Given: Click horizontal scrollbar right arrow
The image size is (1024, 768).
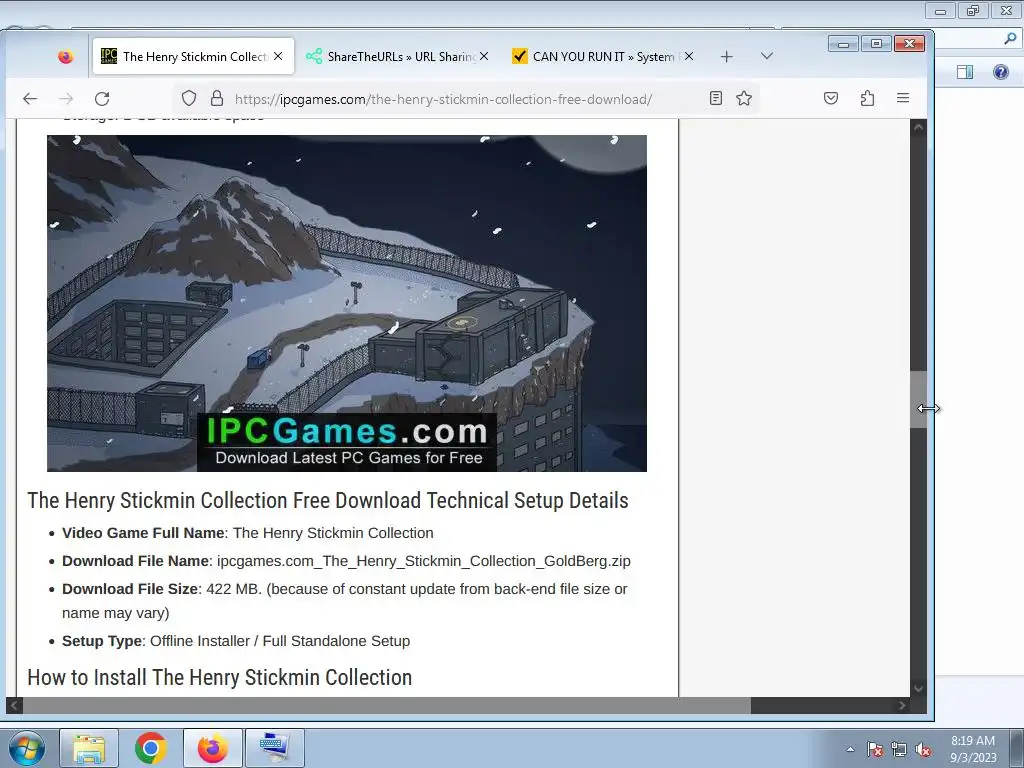Looking at the screenshot, I should click(x=902, y=705).
